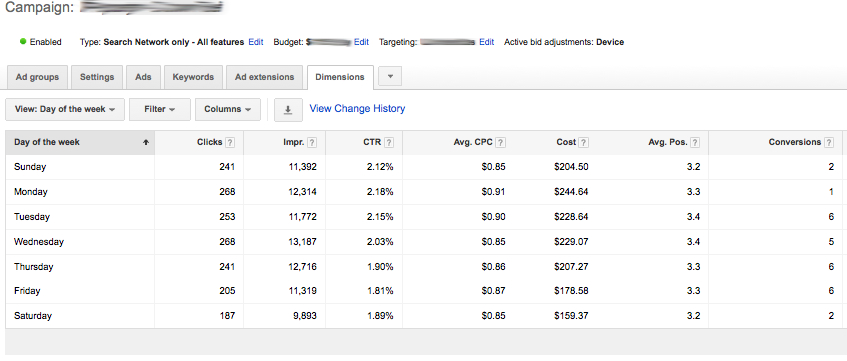Click help icon beside Impr. header
The width and height of the screenshot is (847, 361).
(x=312, y=143)
